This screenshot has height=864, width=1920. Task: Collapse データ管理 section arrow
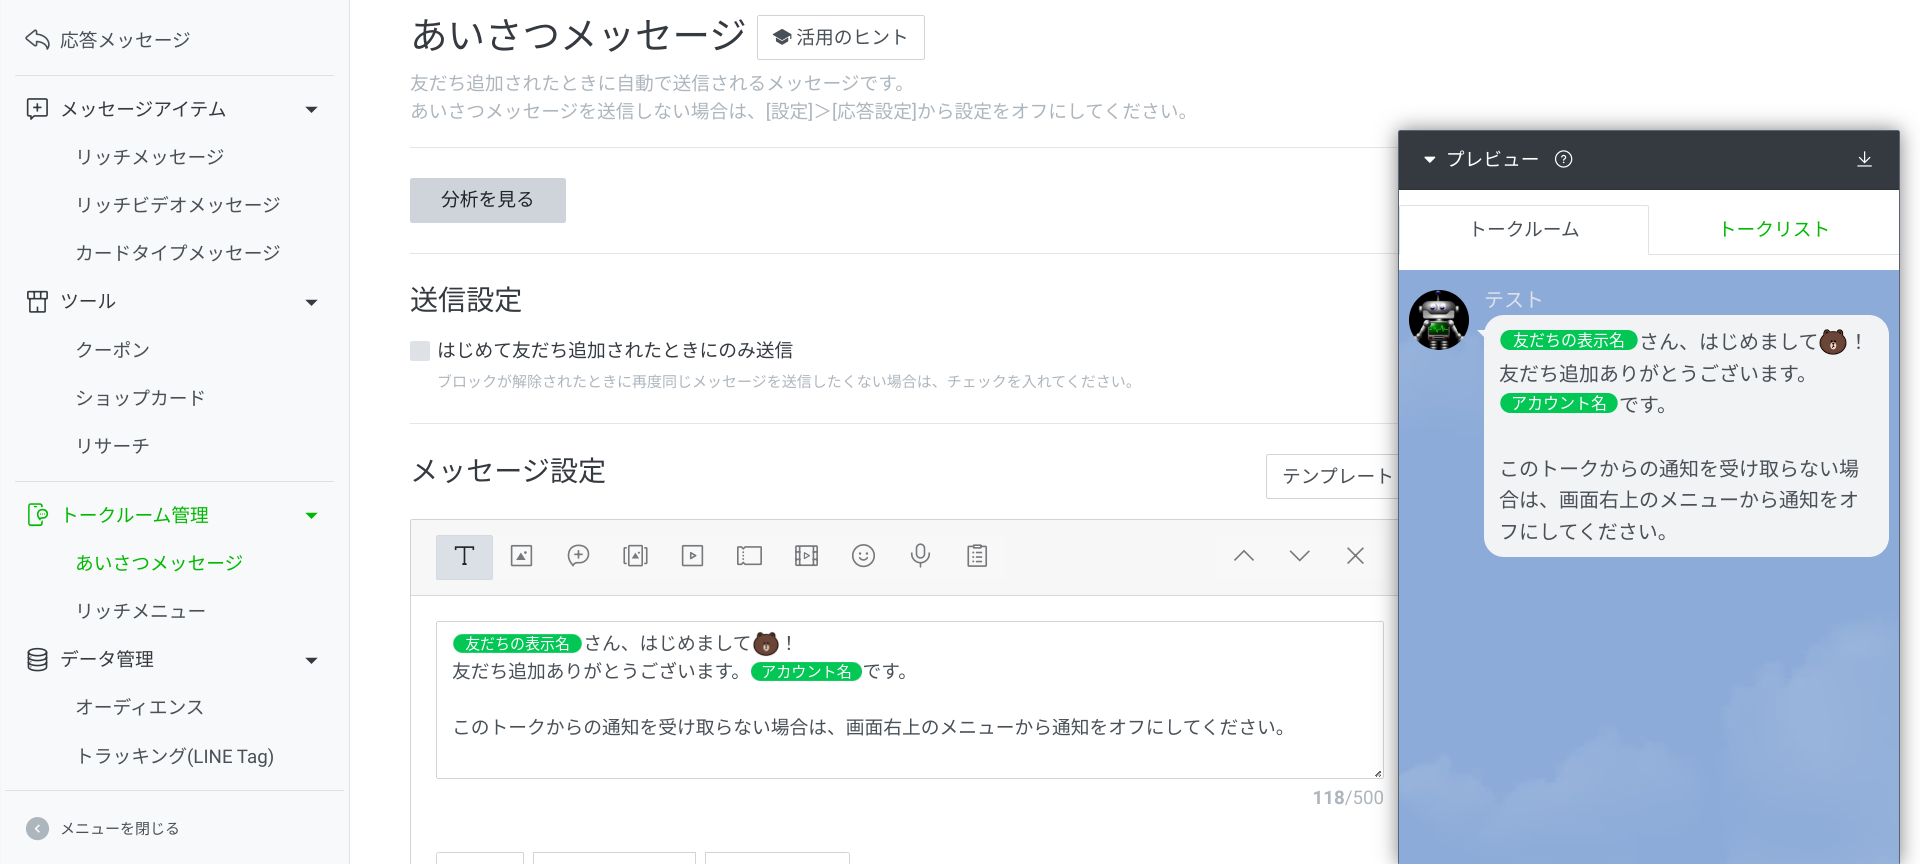[311, 660]
